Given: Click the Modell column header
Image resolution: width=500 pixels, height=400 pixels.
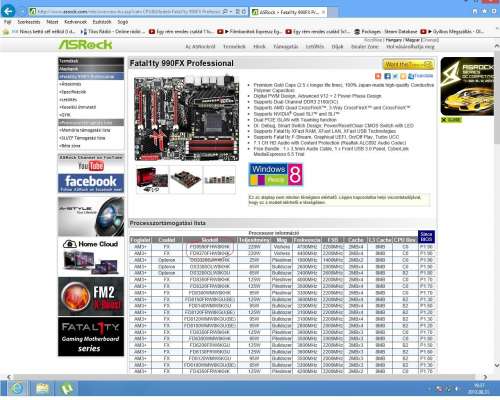Looking at the screenshot, I should point(210,240).
